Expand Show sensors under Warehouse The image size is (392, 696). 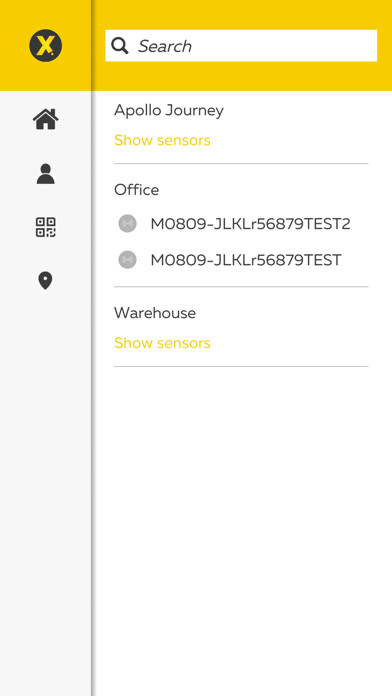click(x=162, y=343)
